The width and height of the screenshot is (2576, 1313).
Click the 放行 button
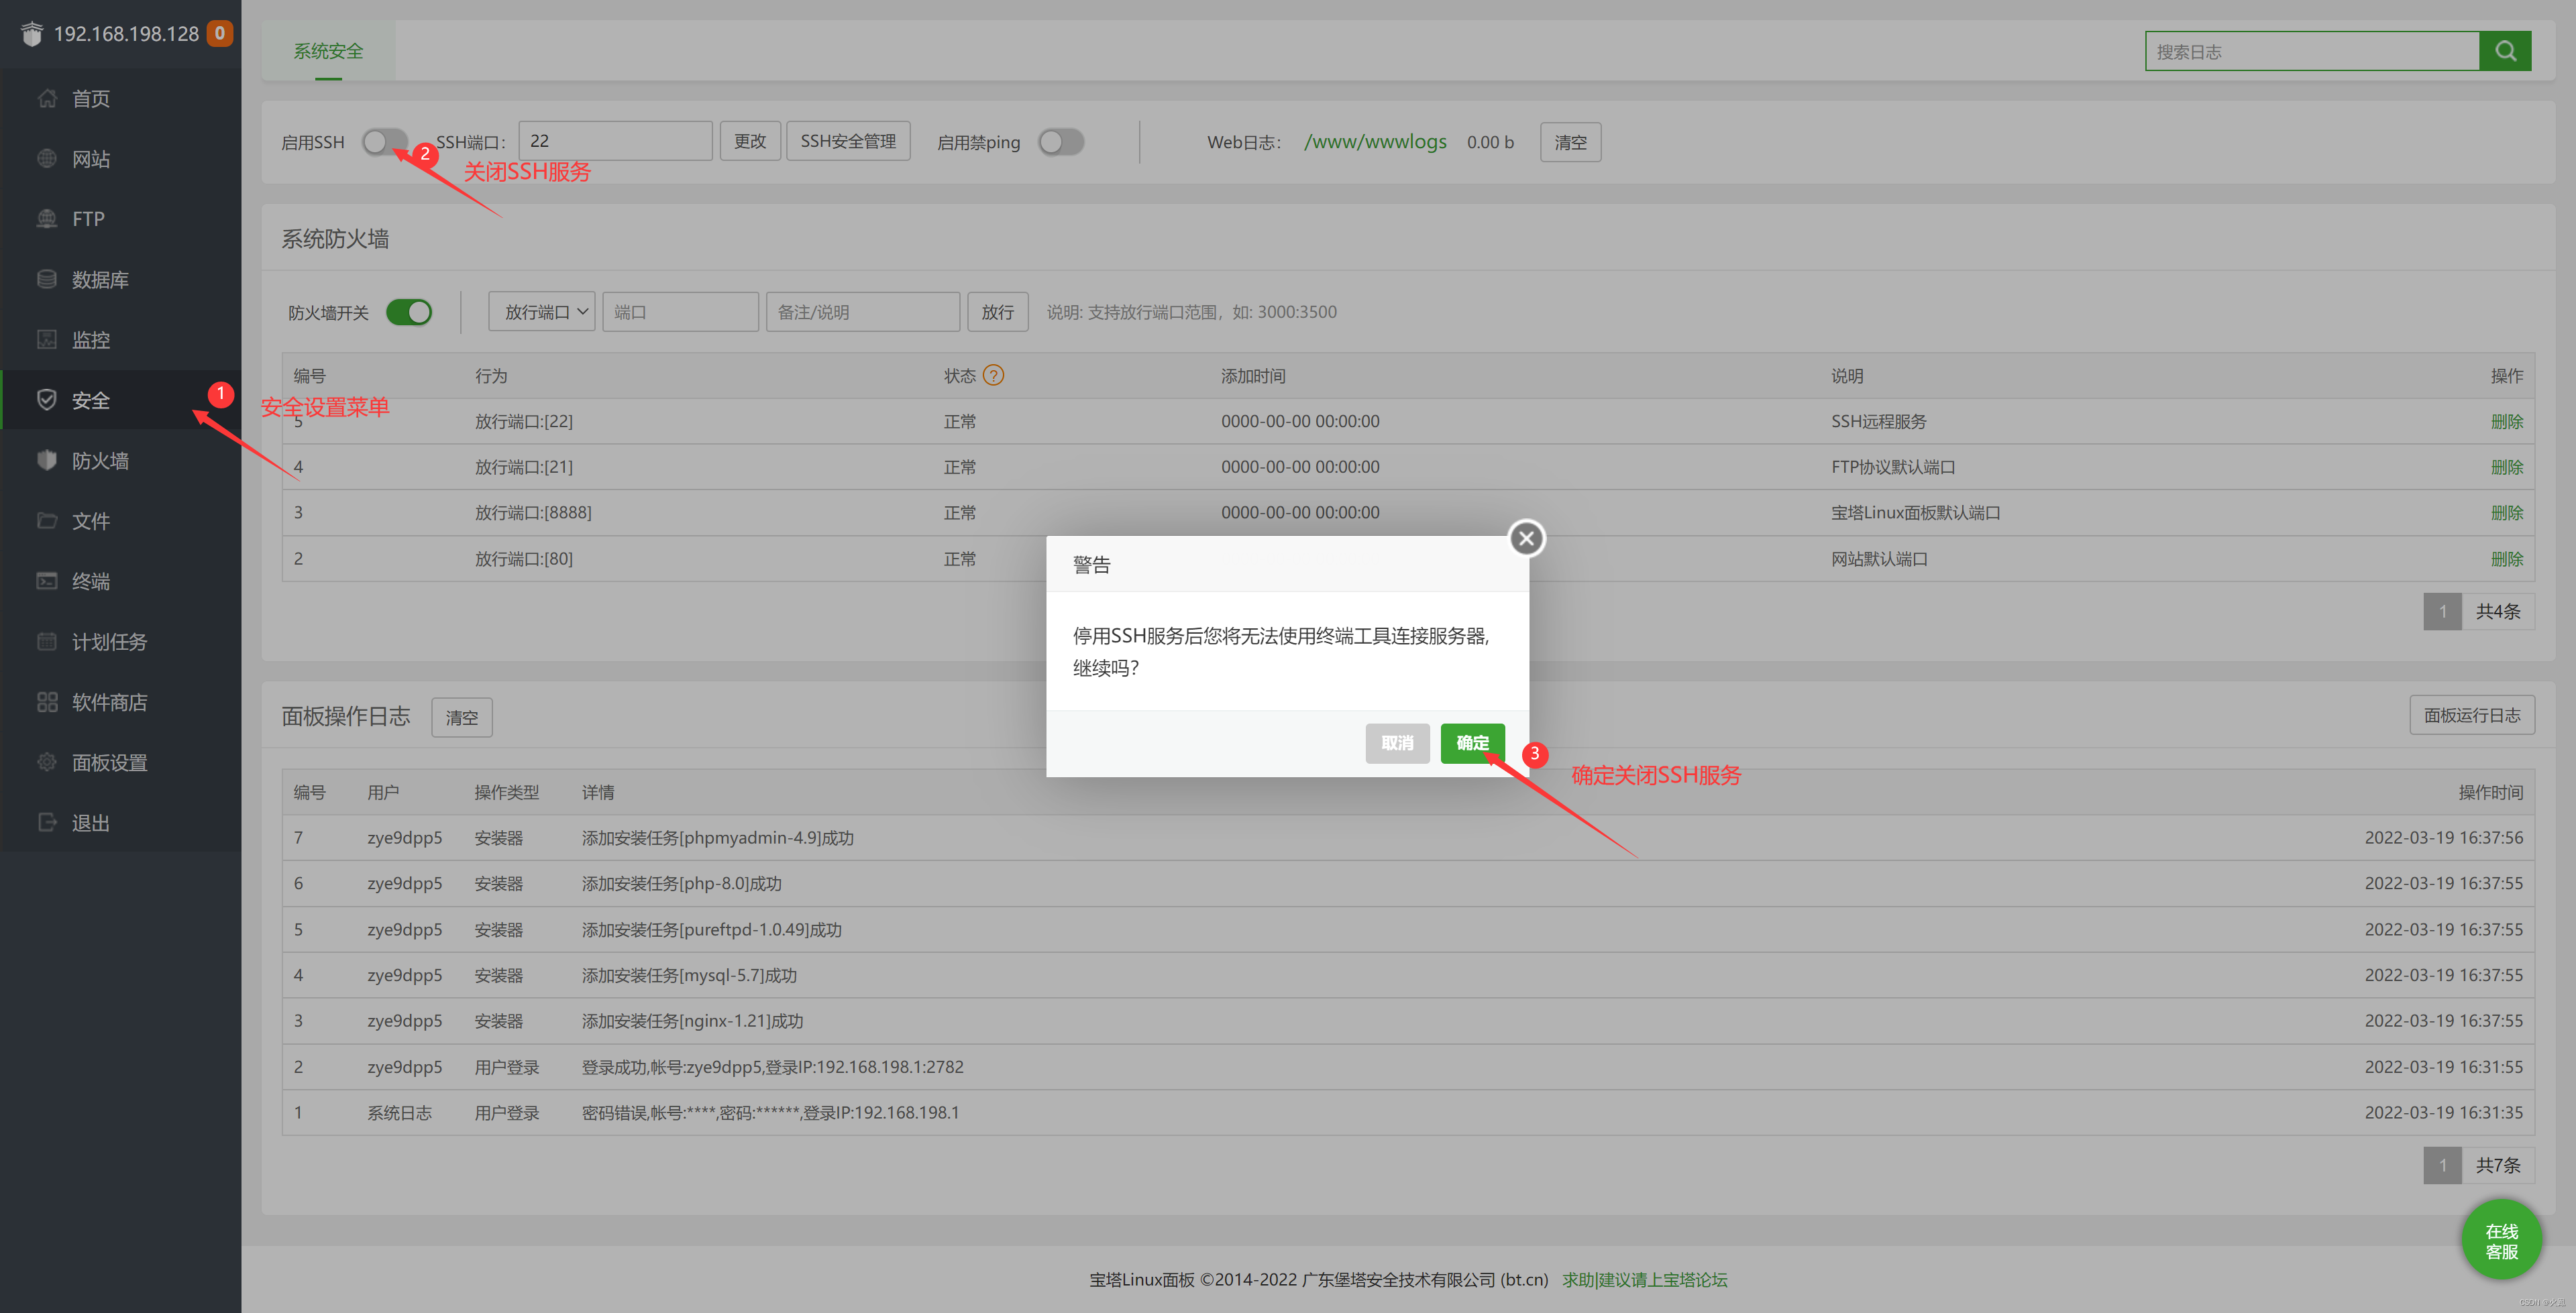[x=997, y=312]
